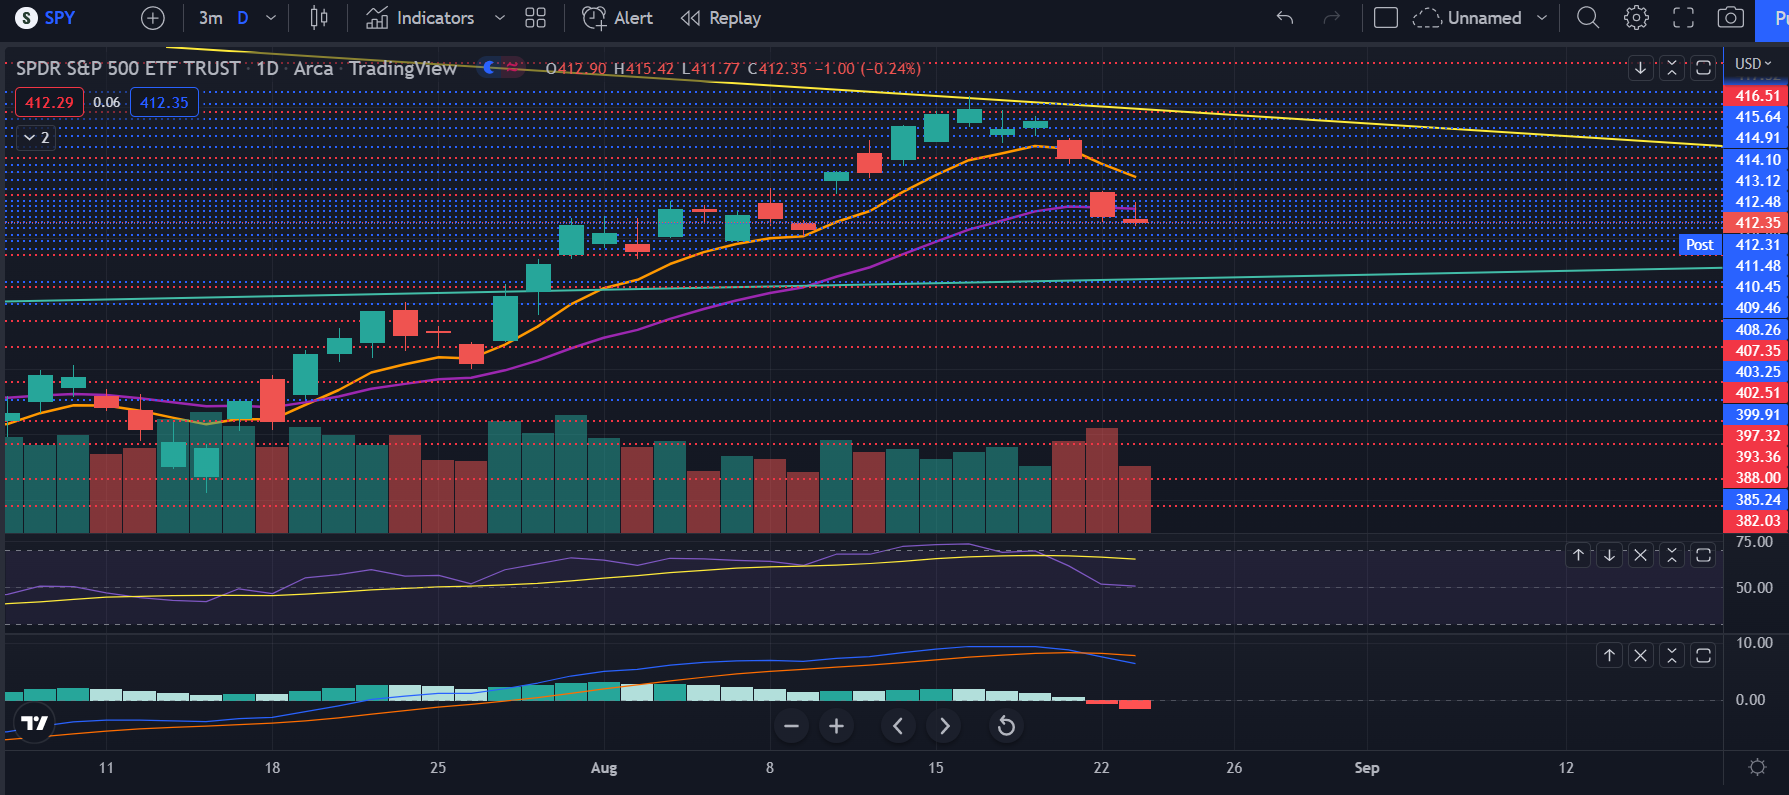
Task: Open the SPY symbol search
Action: (46, 18)
